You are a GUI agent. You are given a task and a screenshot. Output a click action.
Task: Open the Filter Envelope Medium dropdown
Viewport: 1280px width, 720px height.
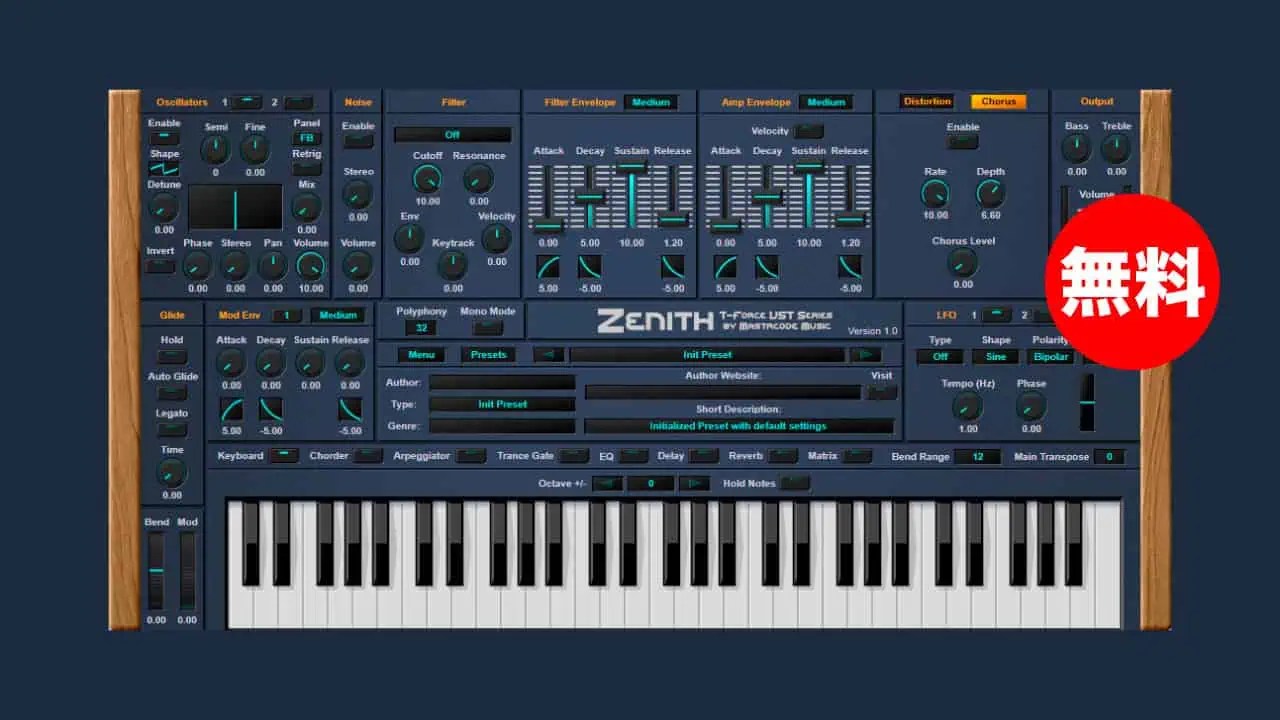(650, 102)
